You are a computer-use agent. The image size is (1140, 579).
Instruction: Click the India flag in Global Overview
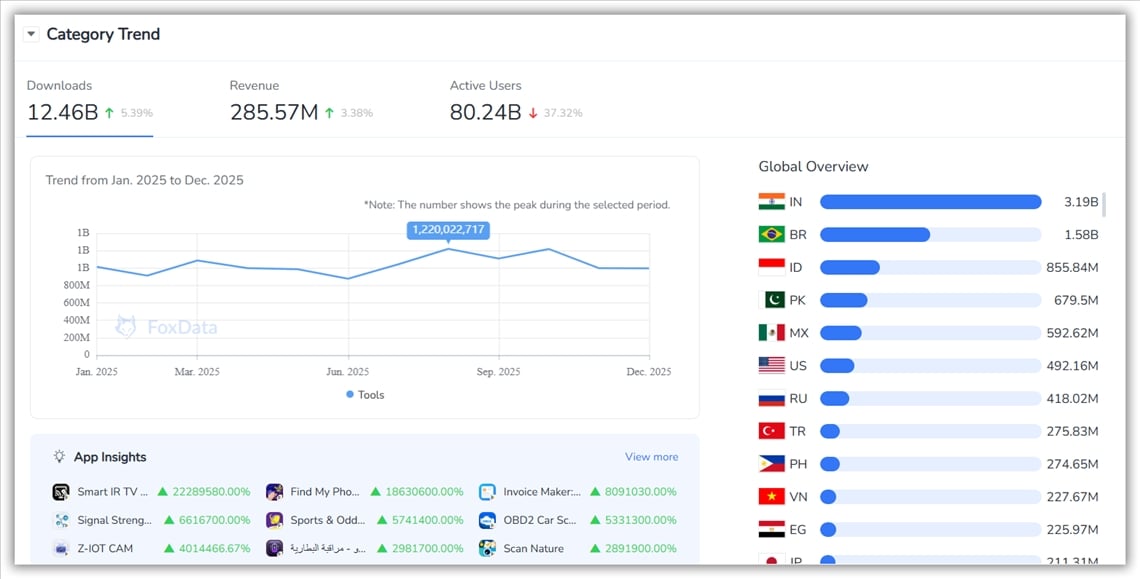(x=771, y=202)
